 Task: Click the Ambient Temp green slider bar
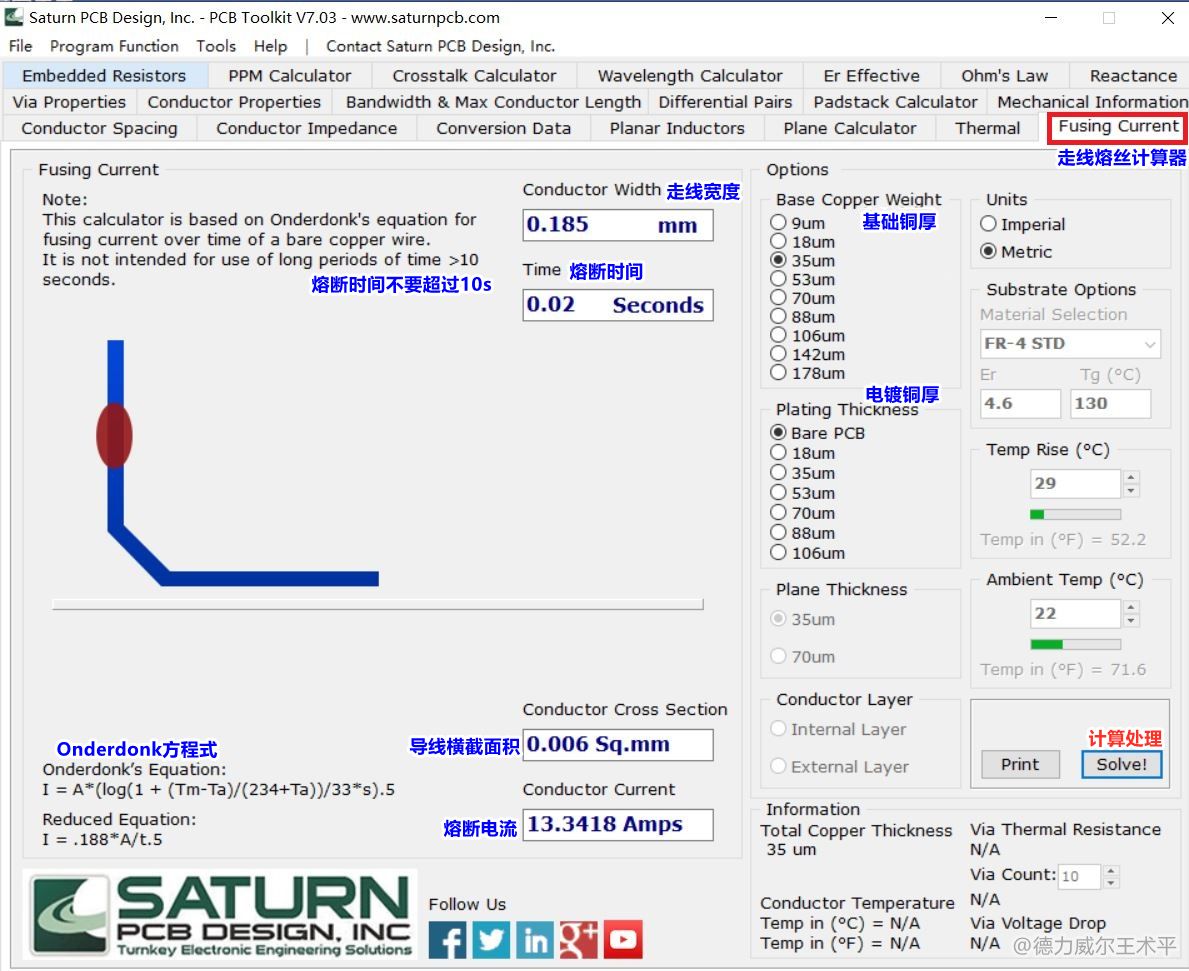tap(1075, 645)
